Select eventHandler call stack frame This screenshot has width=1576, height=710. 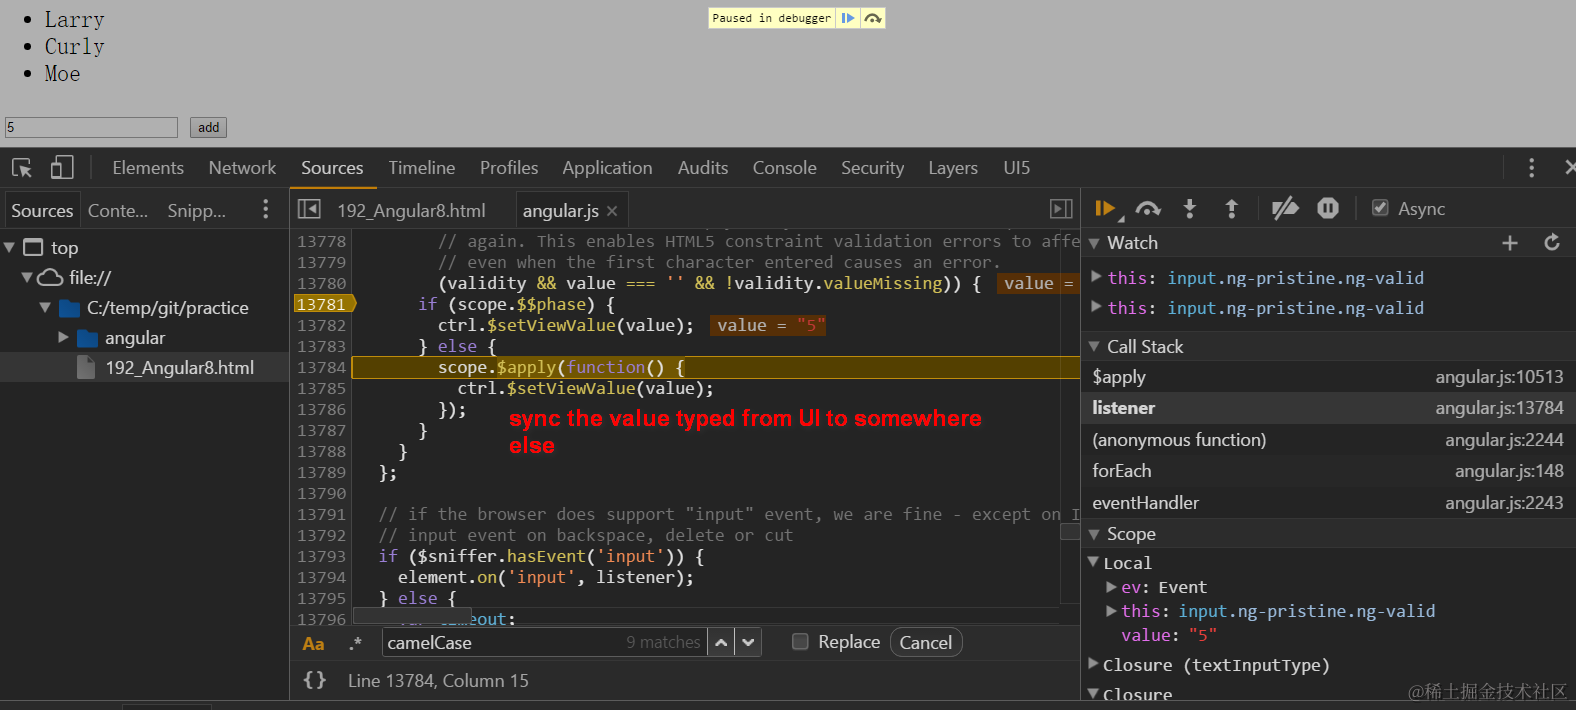pyautogui.click(x=1328, y=503)
